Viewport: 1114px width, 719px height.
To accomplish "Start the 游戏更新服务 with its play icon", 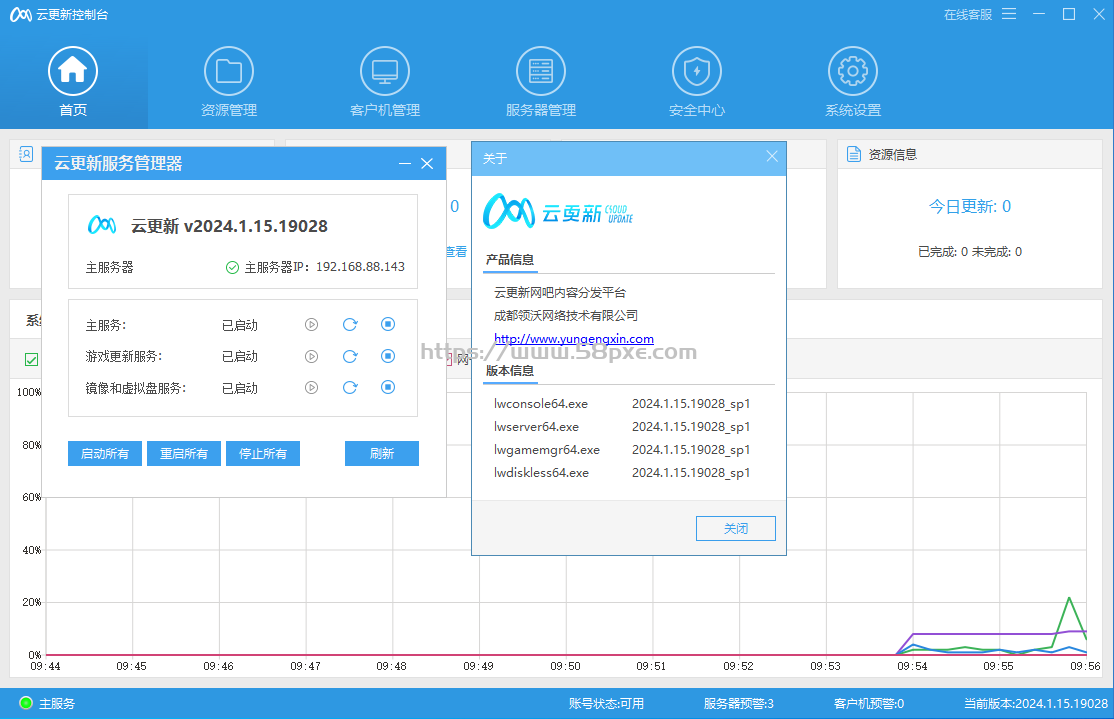I will (x=311, y=357).
